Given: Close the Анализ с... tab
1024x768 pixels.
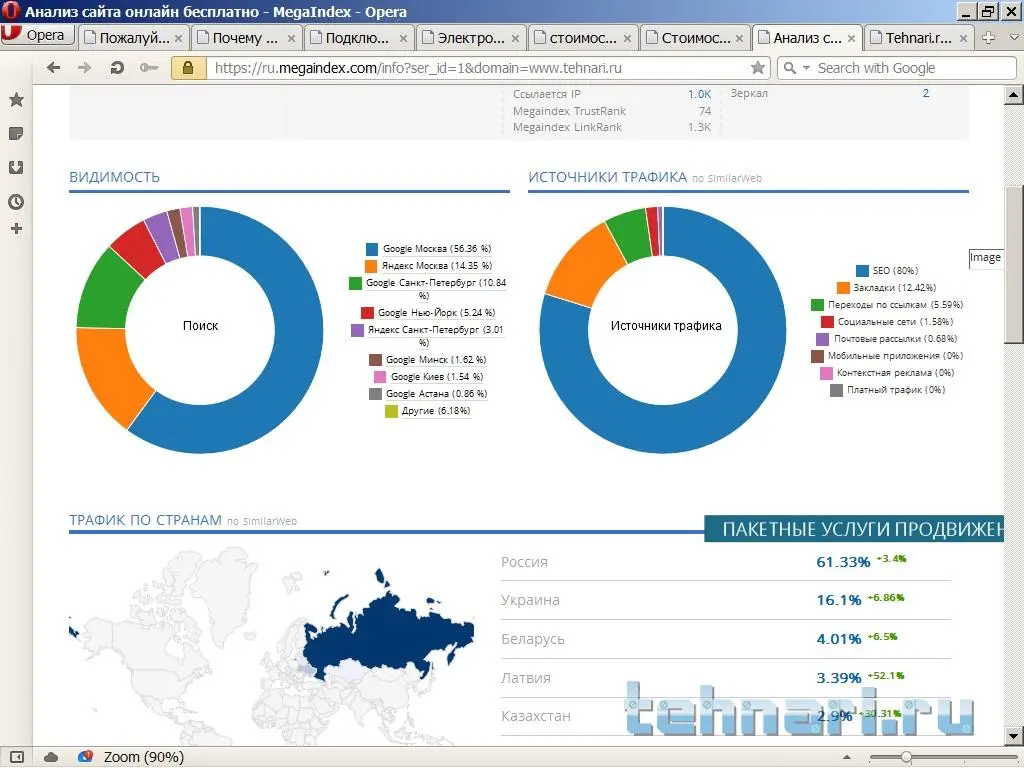Looking at the screenshot, I should point(852,39).
